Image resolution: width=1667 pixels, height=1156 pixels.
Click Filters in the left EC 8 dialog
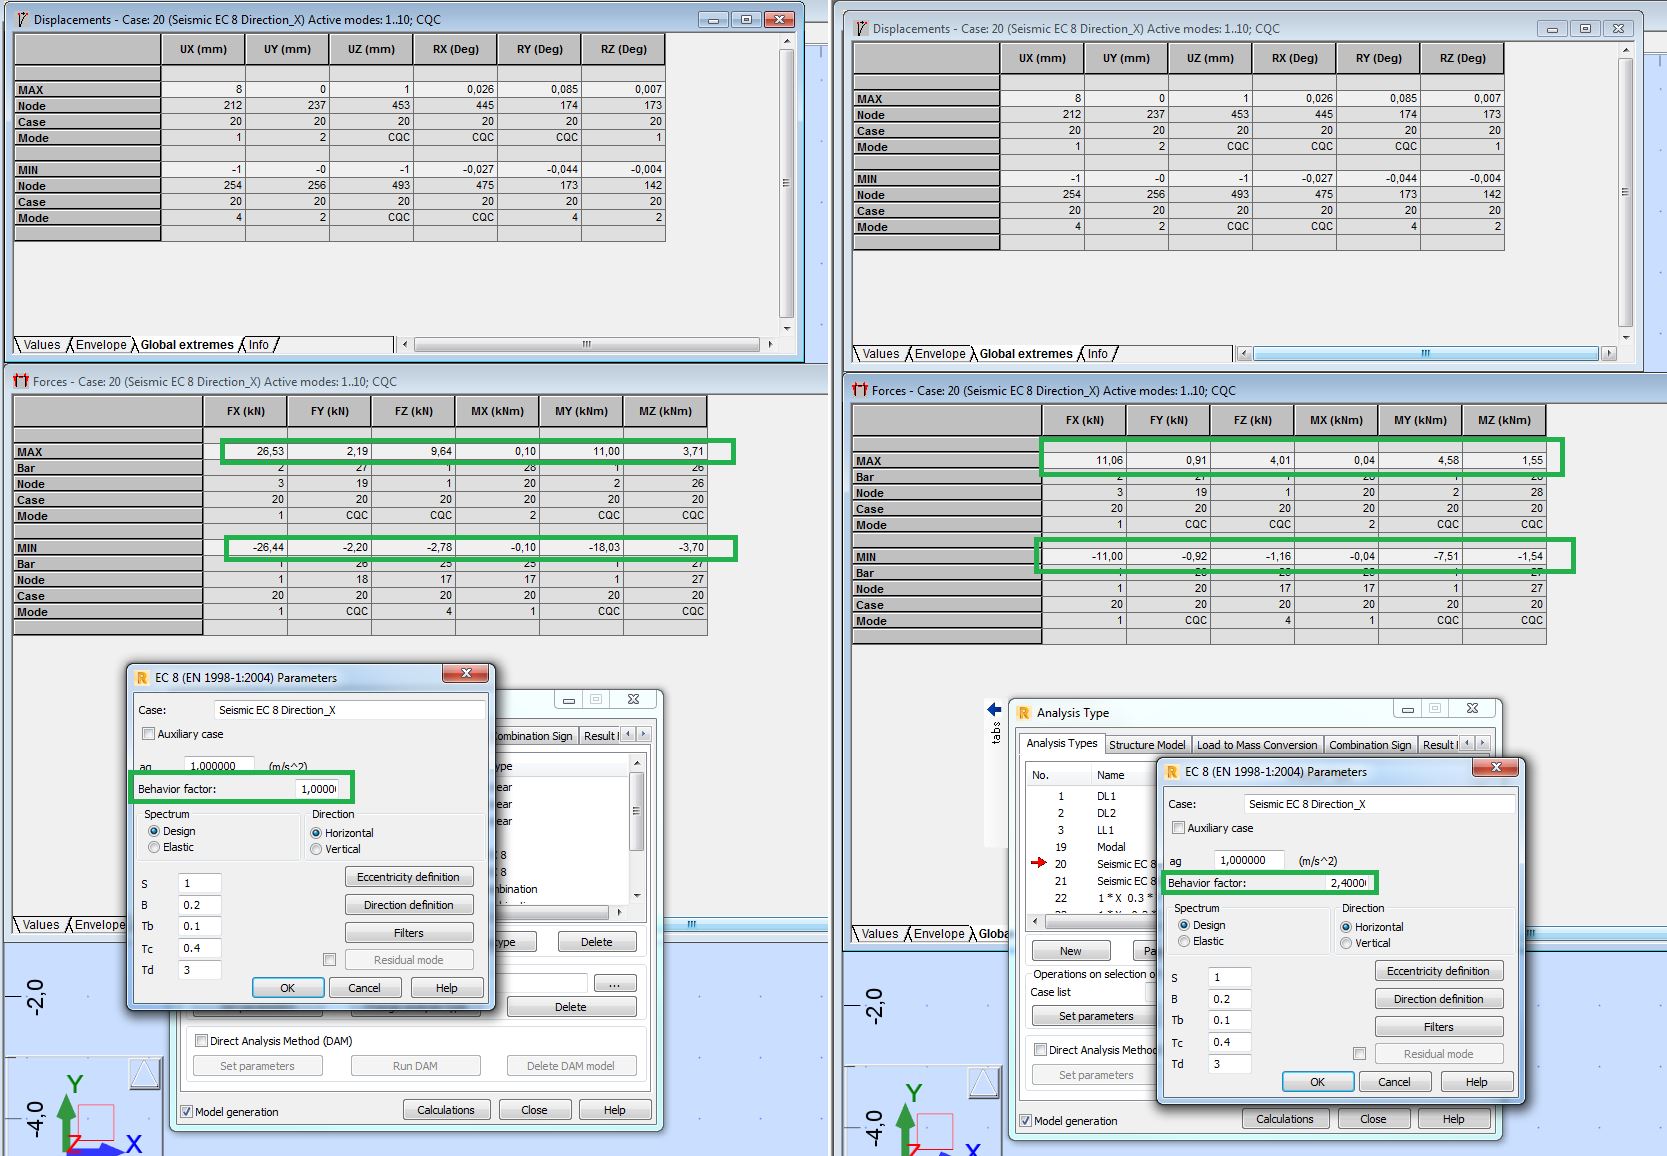pyautogui.click(x=408, y=933)
